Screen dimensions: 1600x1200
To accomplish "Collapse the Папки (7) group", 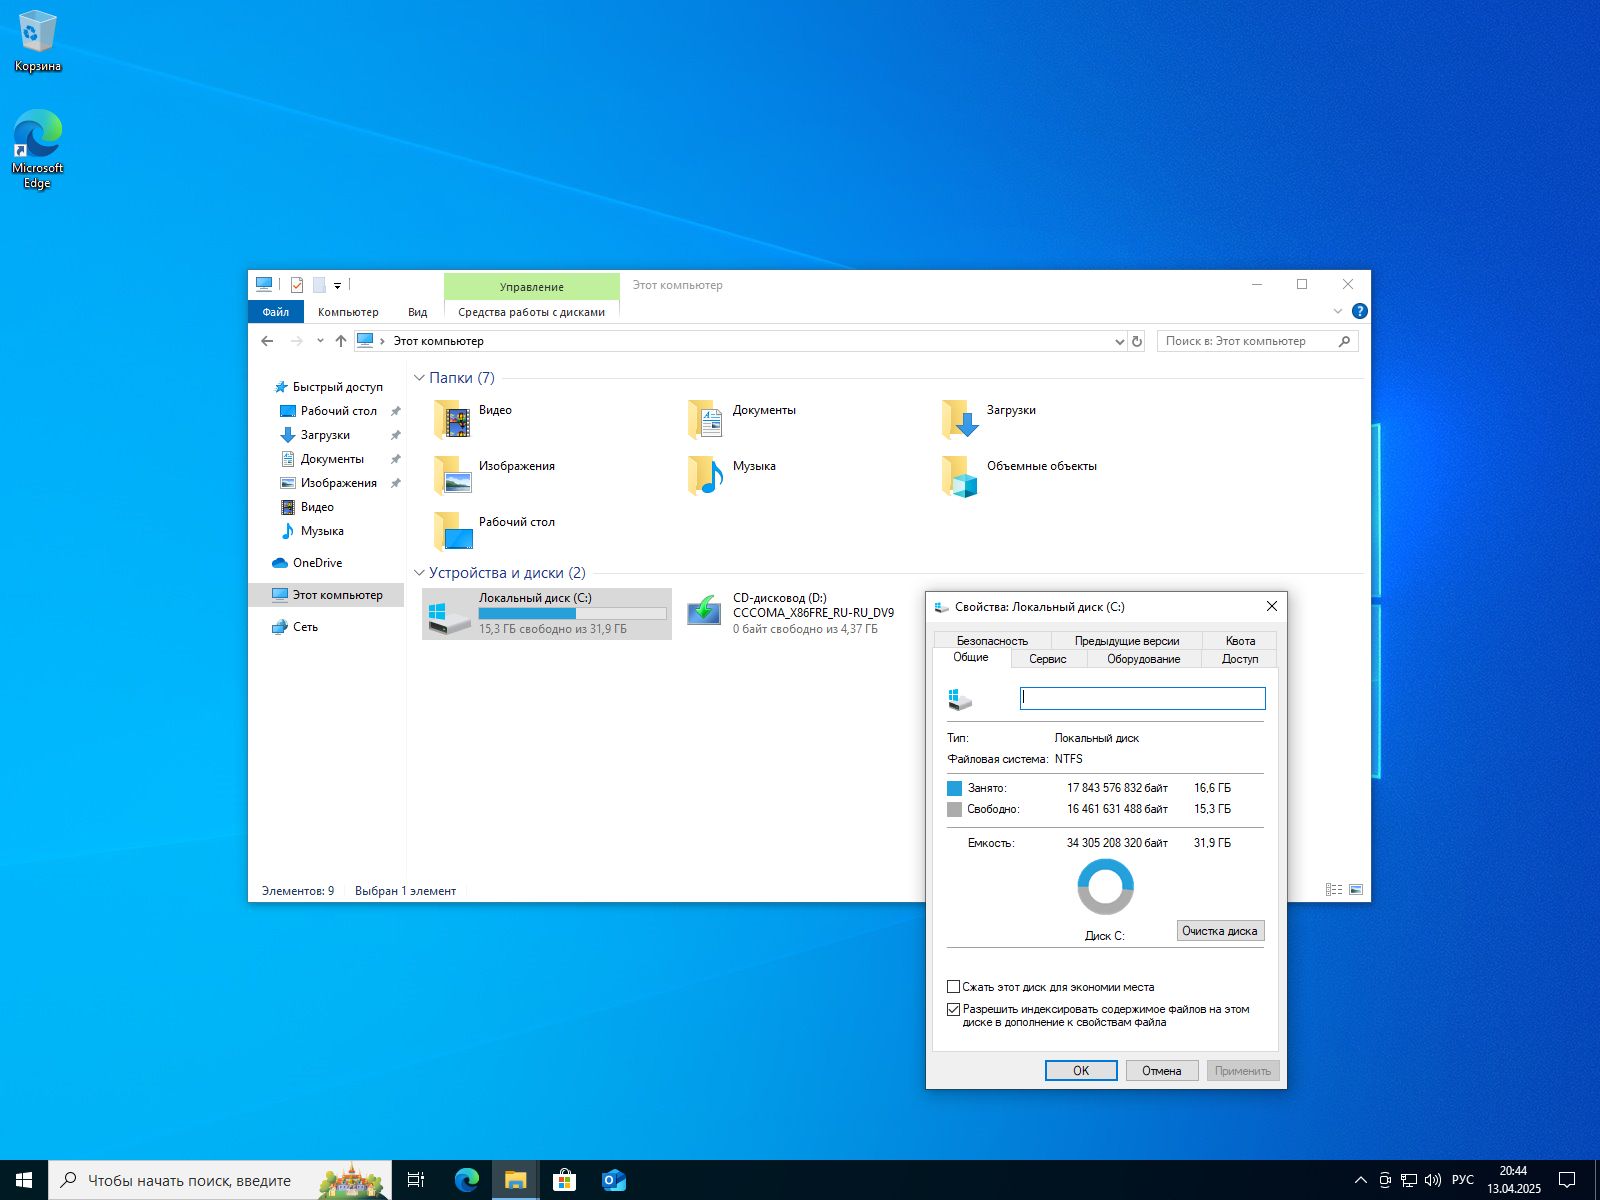I will coord(419,378).
